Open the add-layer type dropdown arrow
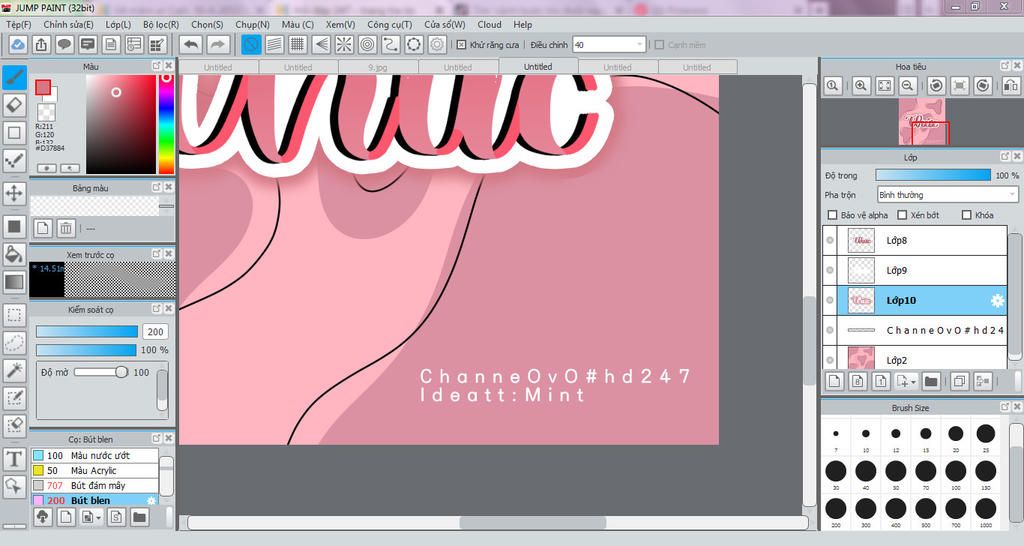1024x546 pixels. point(913,381)
